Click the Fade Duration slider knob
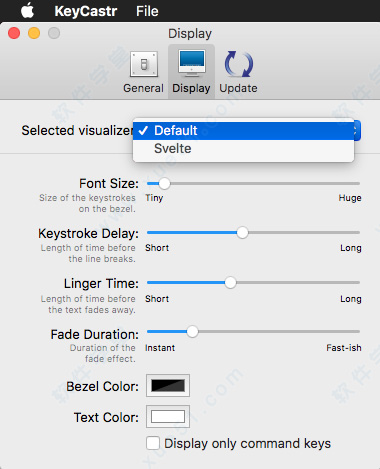380x469 pixels. point(192,332)
